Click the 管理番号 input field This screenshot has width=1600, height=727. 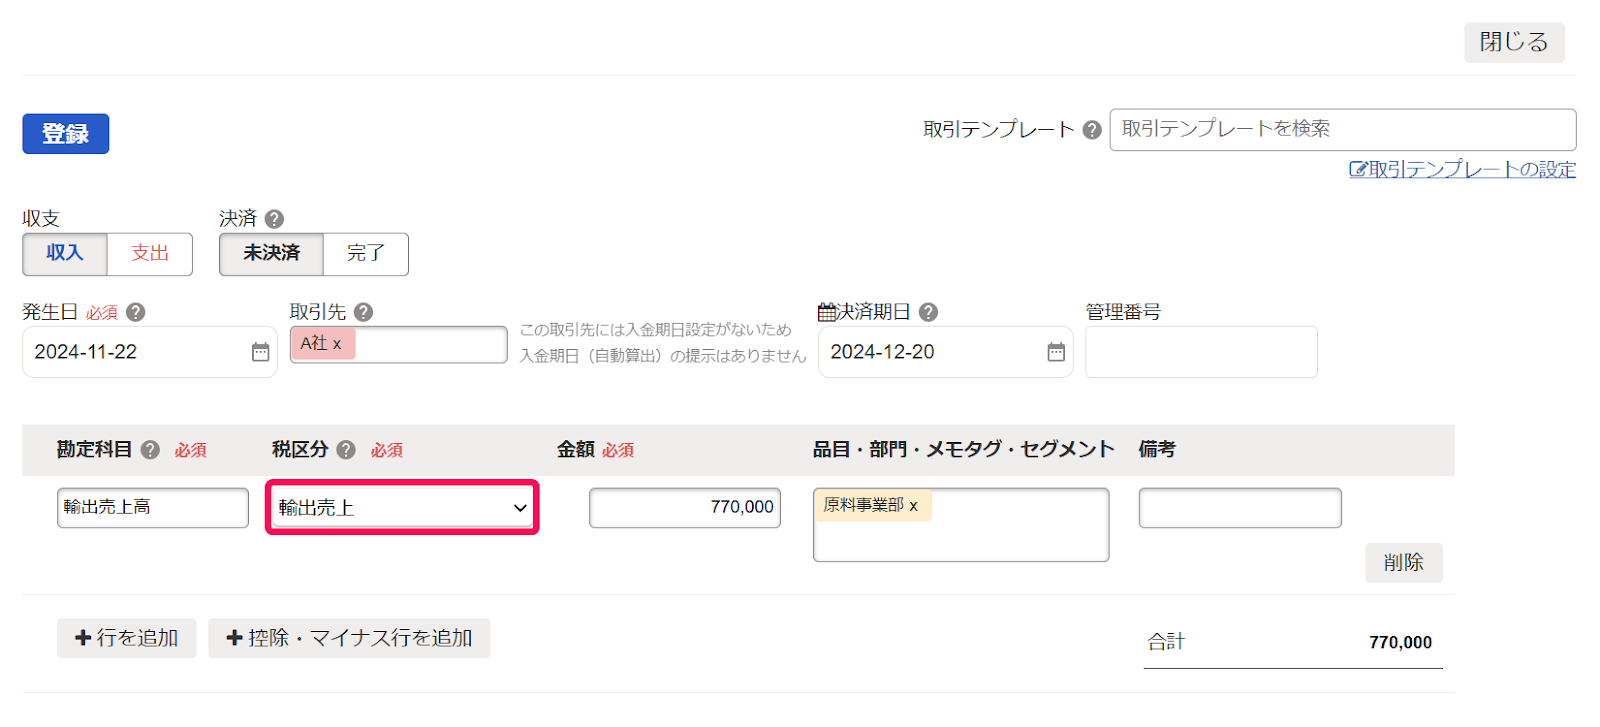coord(1201,352)
